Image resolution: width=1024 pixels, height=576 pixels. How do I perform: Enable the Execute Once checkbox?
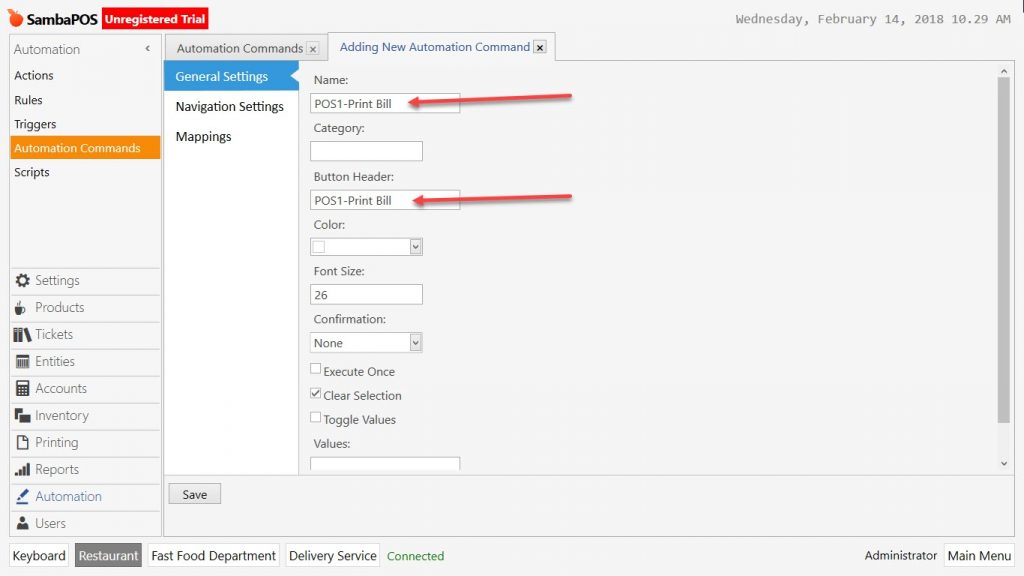[315, 369]
